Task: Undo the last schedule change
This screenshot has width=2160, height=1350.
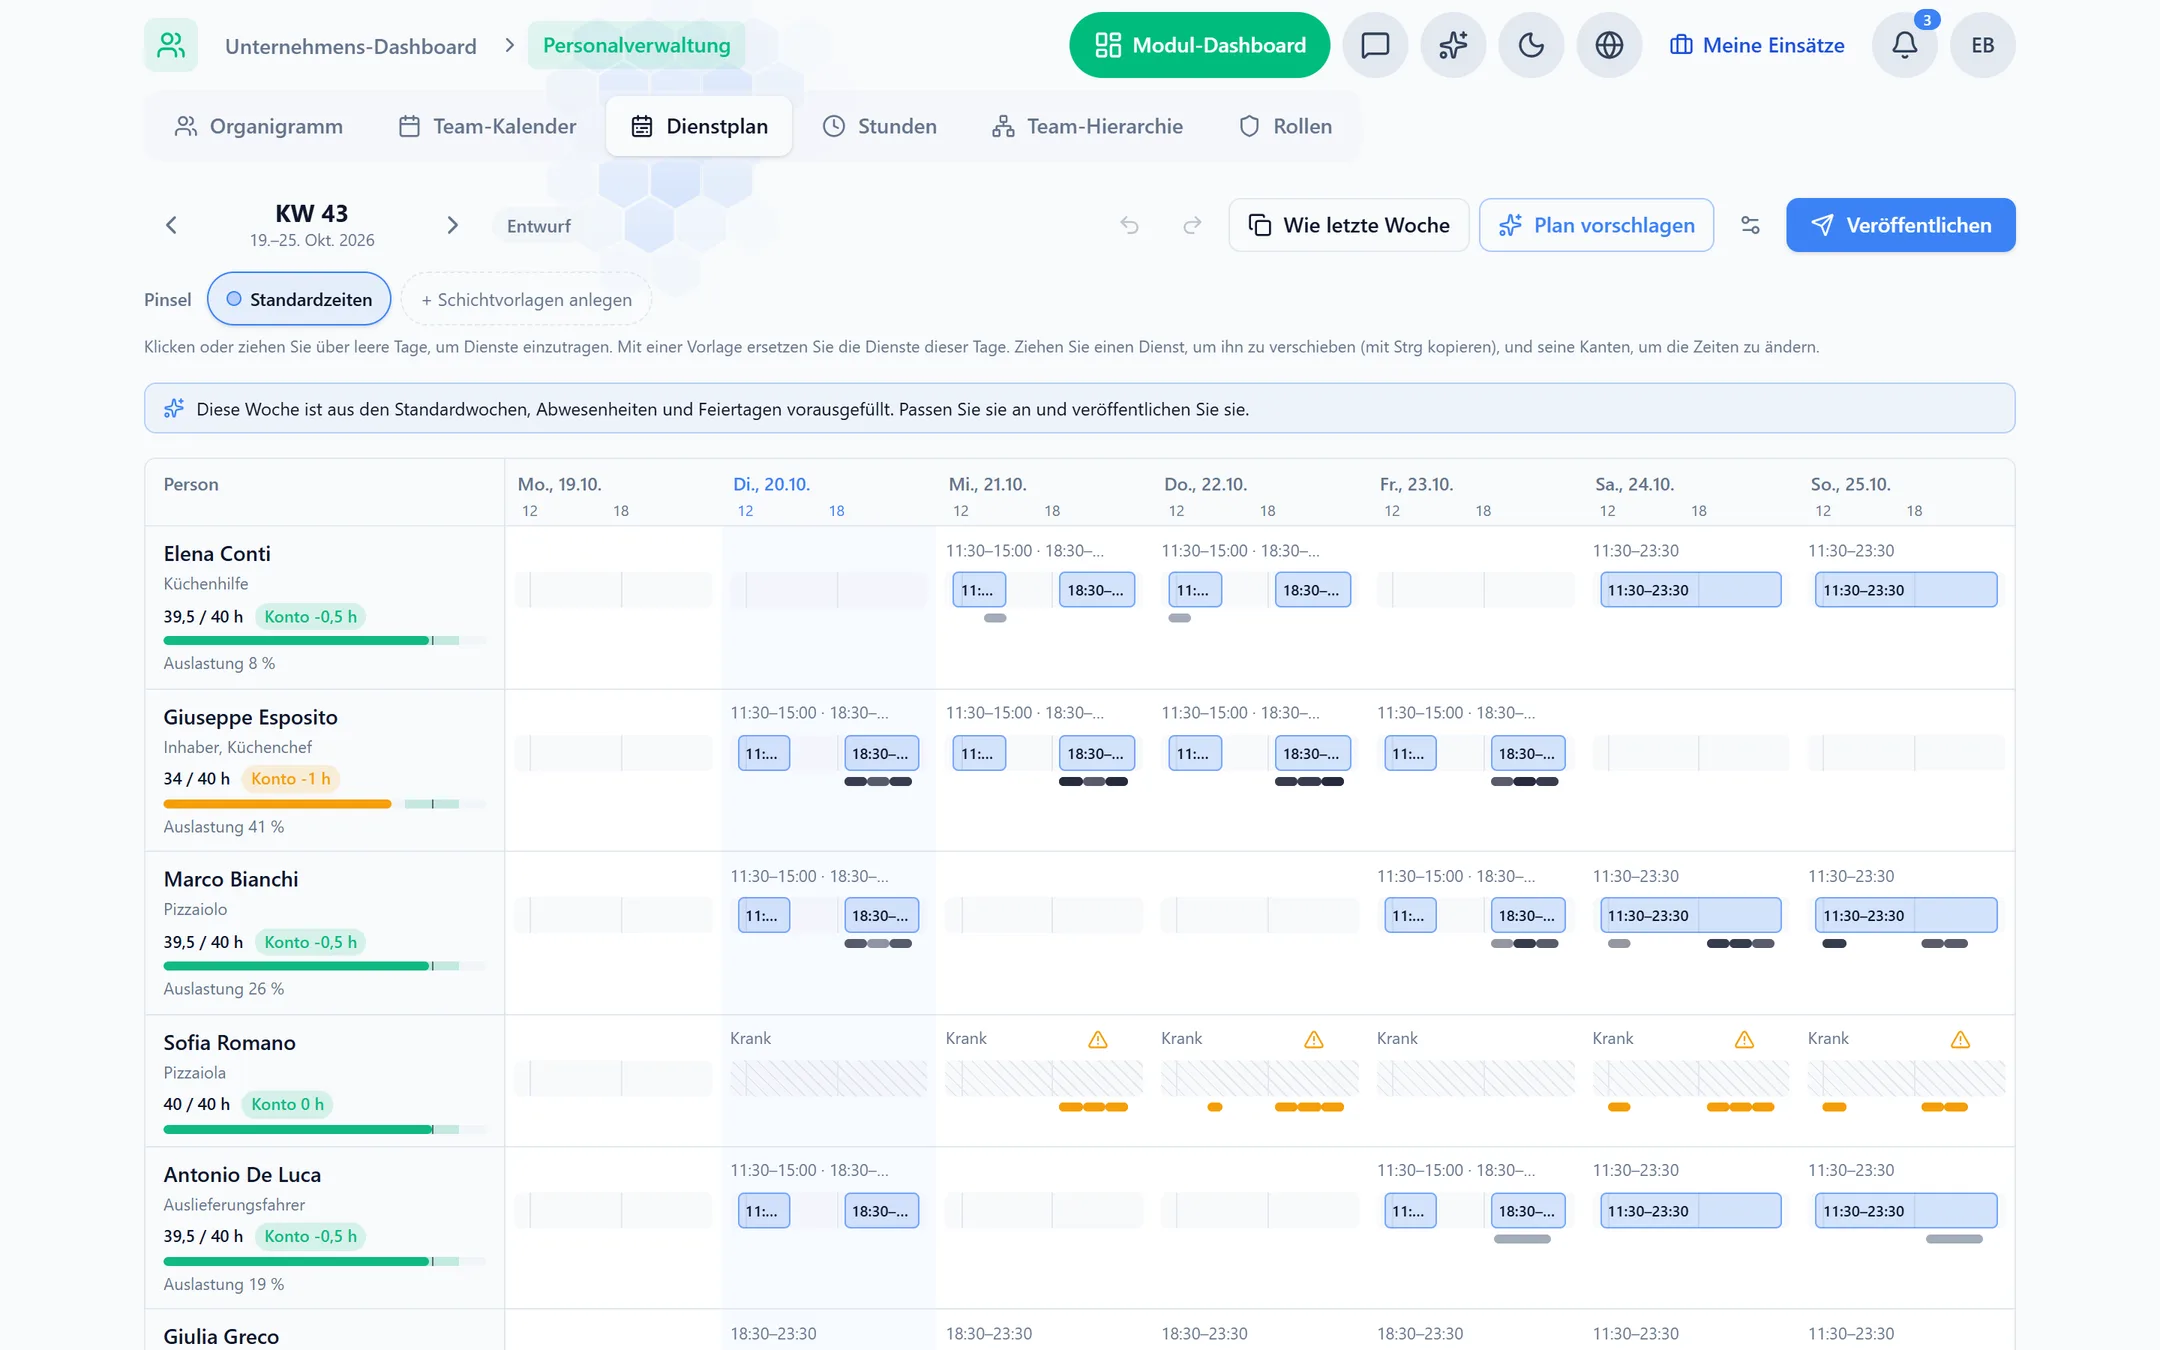Action: tap(1130, 225)
